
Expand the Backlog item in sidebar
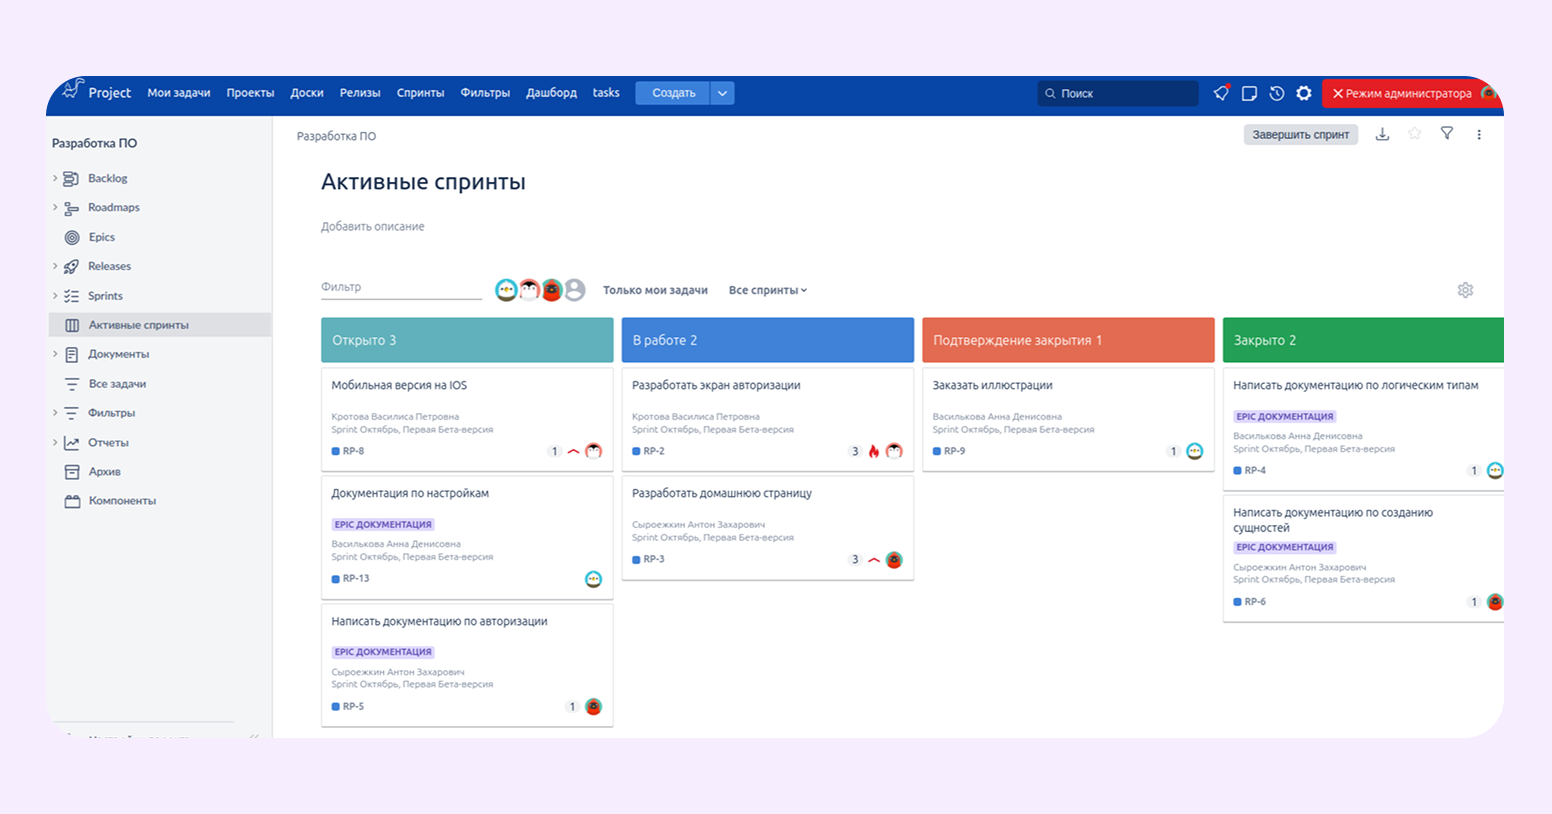click(55, 178)
